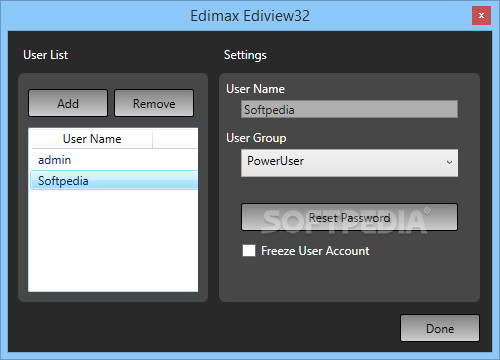500x360 pixels.
Task: Select admin in the user list
Action: (114, 160)
